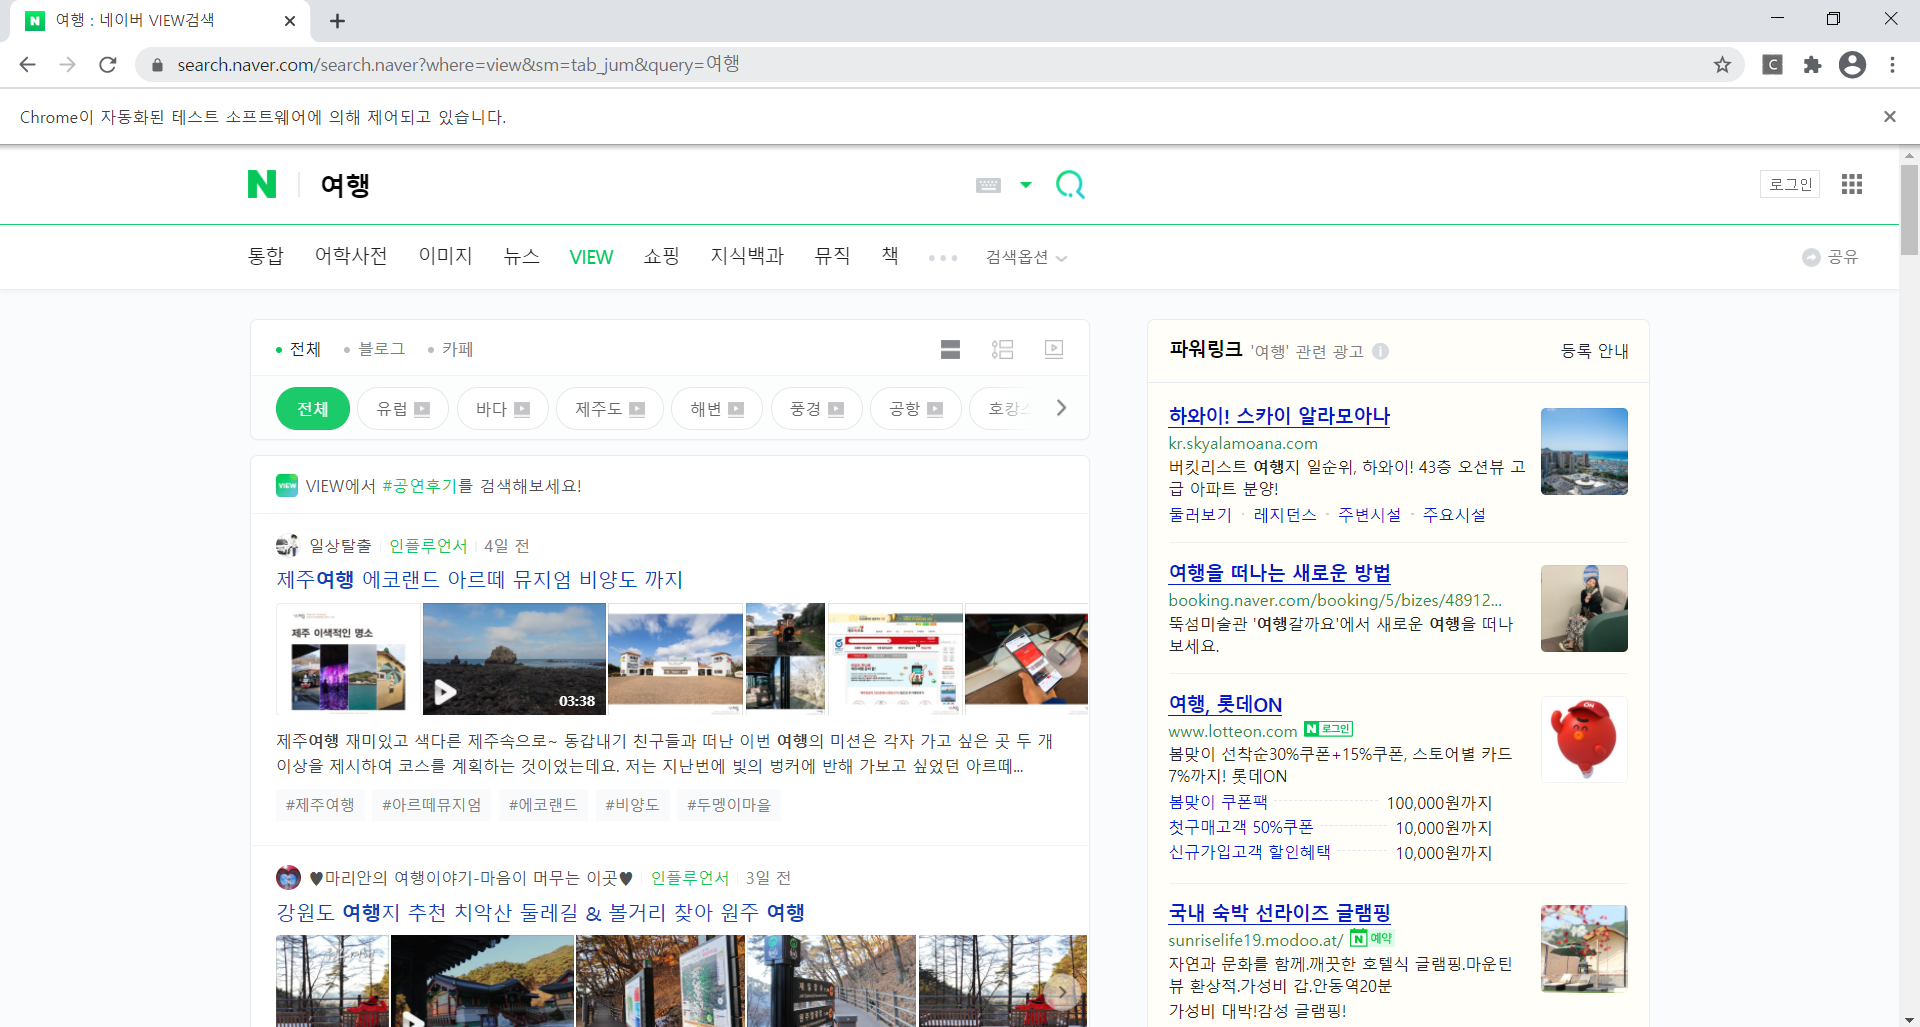This screenshot has height=1027, width=1920.
Task: Bookmark this page with the star icon
Action: [x=1722, y=65]
